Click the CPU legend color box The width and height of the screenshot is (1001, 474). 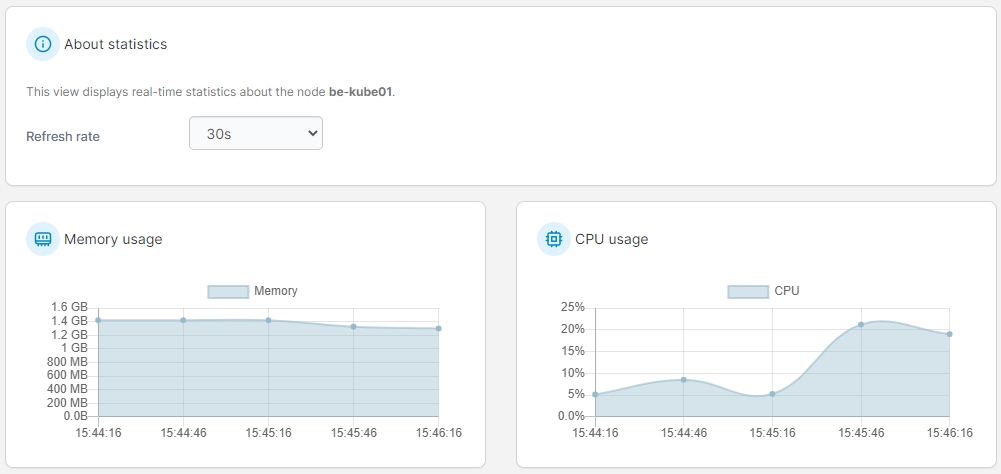coord(747,291)
